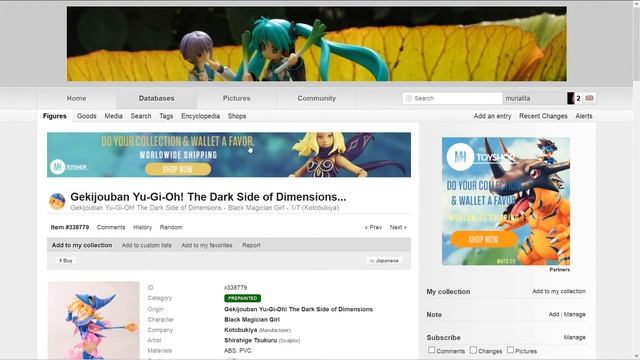The height and width of the screenshot is (360, 640).
Task: Open the Shirahige Tsukuru artist link
Action: 251,340
